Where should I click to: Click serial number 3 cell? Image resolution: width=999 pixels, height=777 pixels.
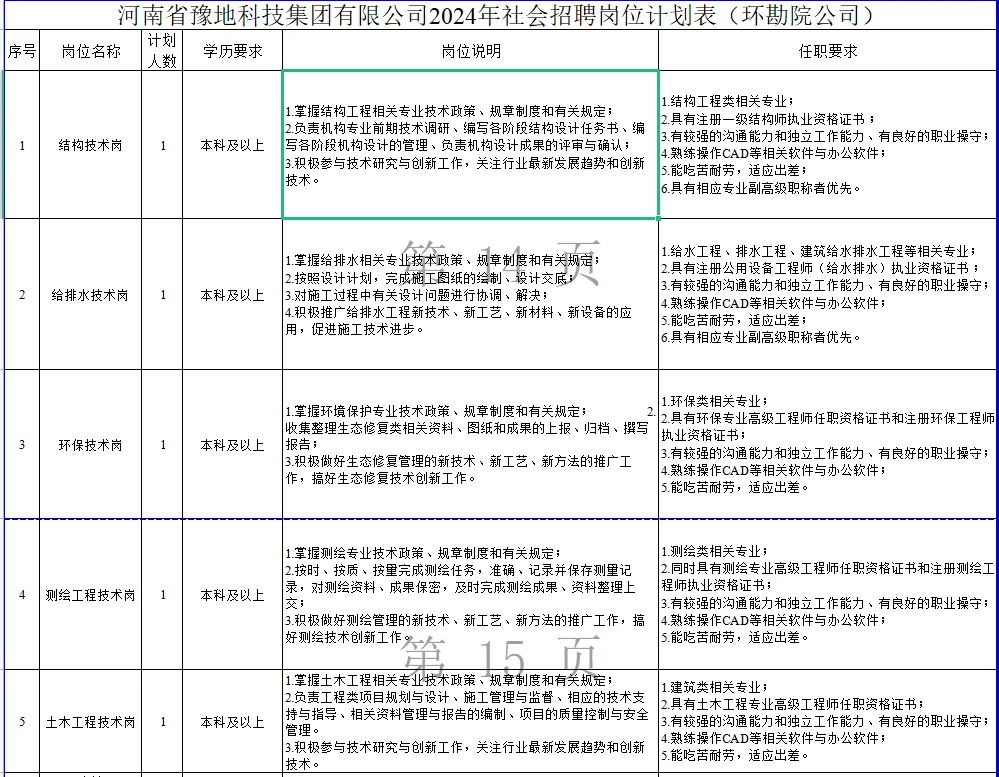(22, 445)
